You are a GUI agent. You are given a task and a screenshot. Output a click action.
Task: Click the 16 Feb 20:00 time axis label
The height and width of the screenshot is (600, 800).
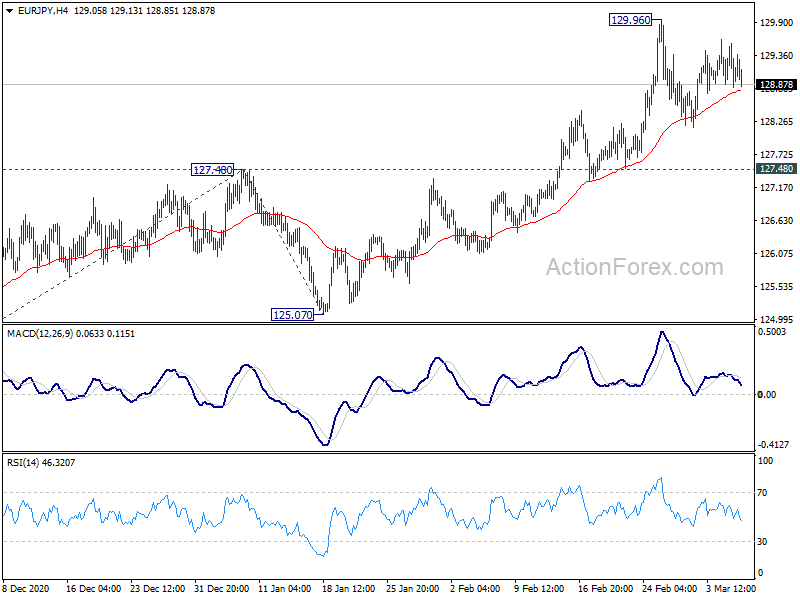pyautogui.click(x=606, y=588)
